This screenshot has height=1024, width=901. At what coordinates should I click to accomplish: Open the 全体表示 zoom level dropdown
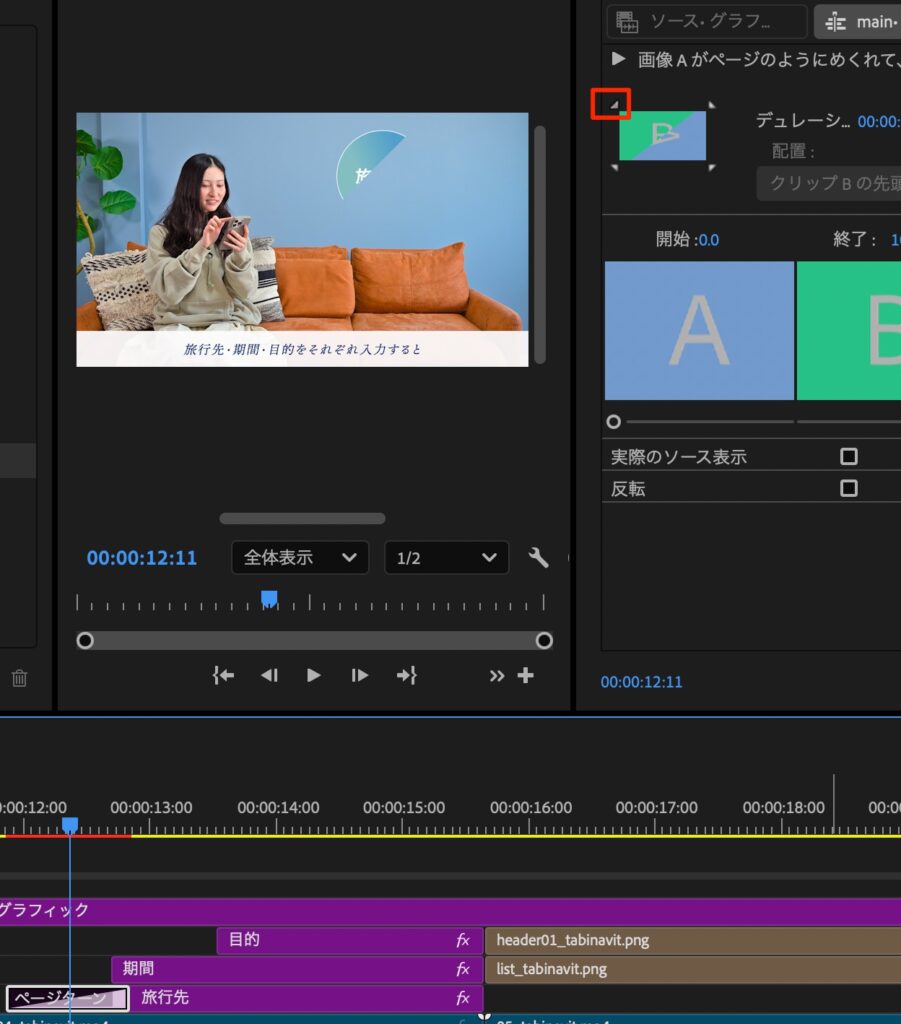[x=300, y=558]
